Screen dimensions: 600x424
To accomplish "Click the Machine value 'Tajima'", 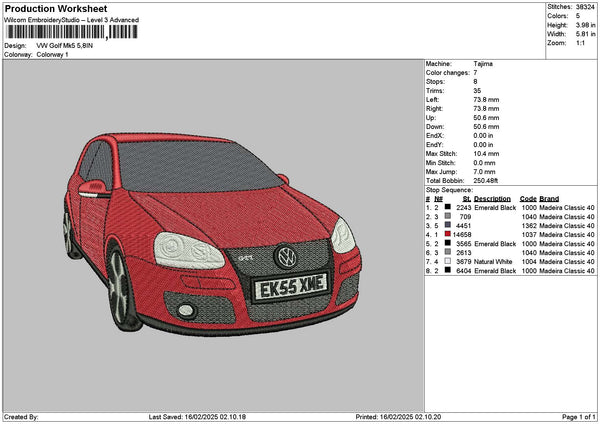I will tap(483, 64).
